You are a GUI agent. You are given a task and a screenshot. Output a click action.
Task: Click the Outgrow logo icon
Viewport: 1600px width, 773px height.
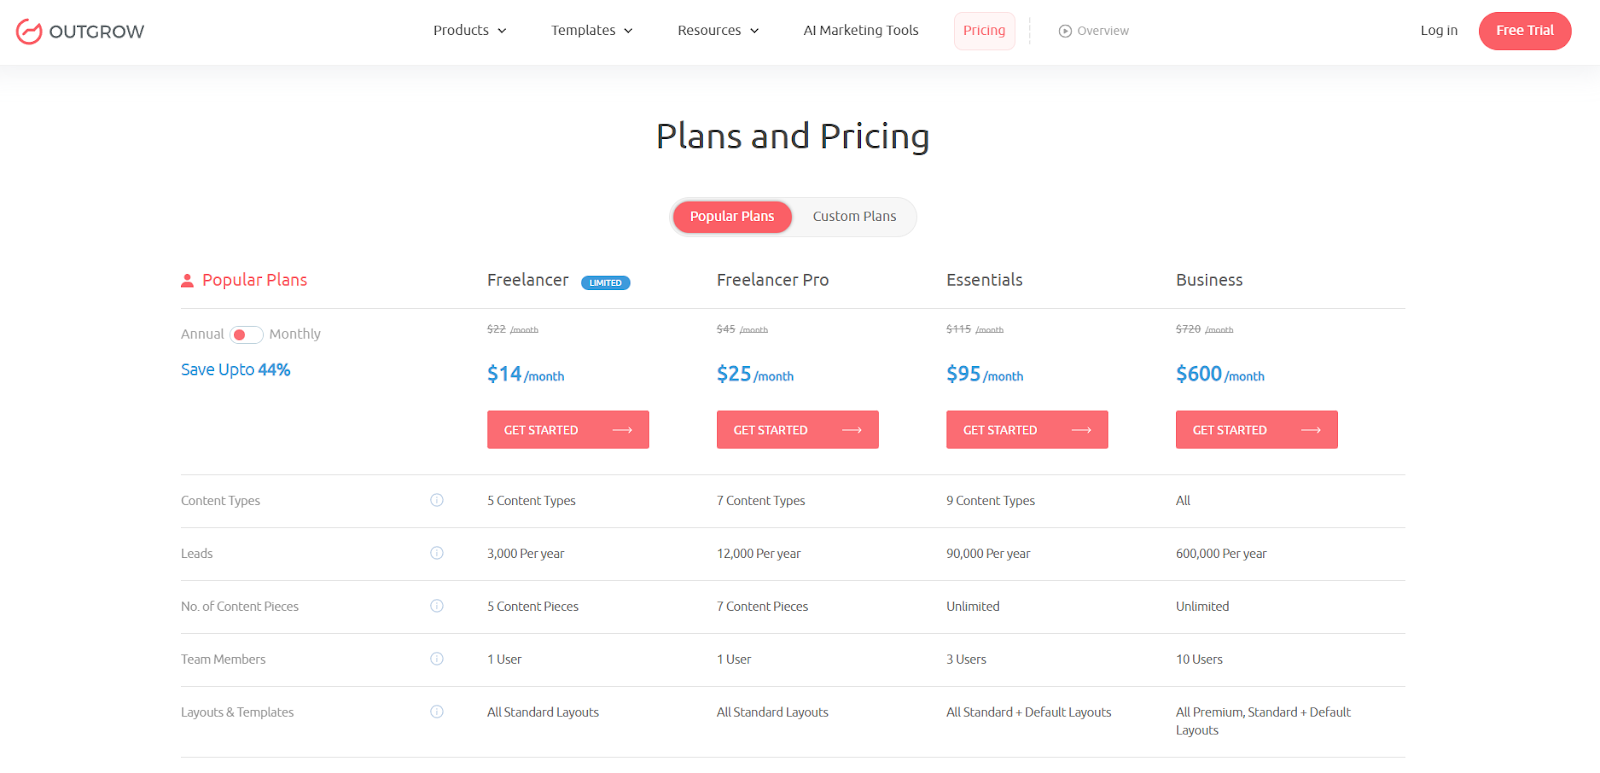[x=29, y=32]
